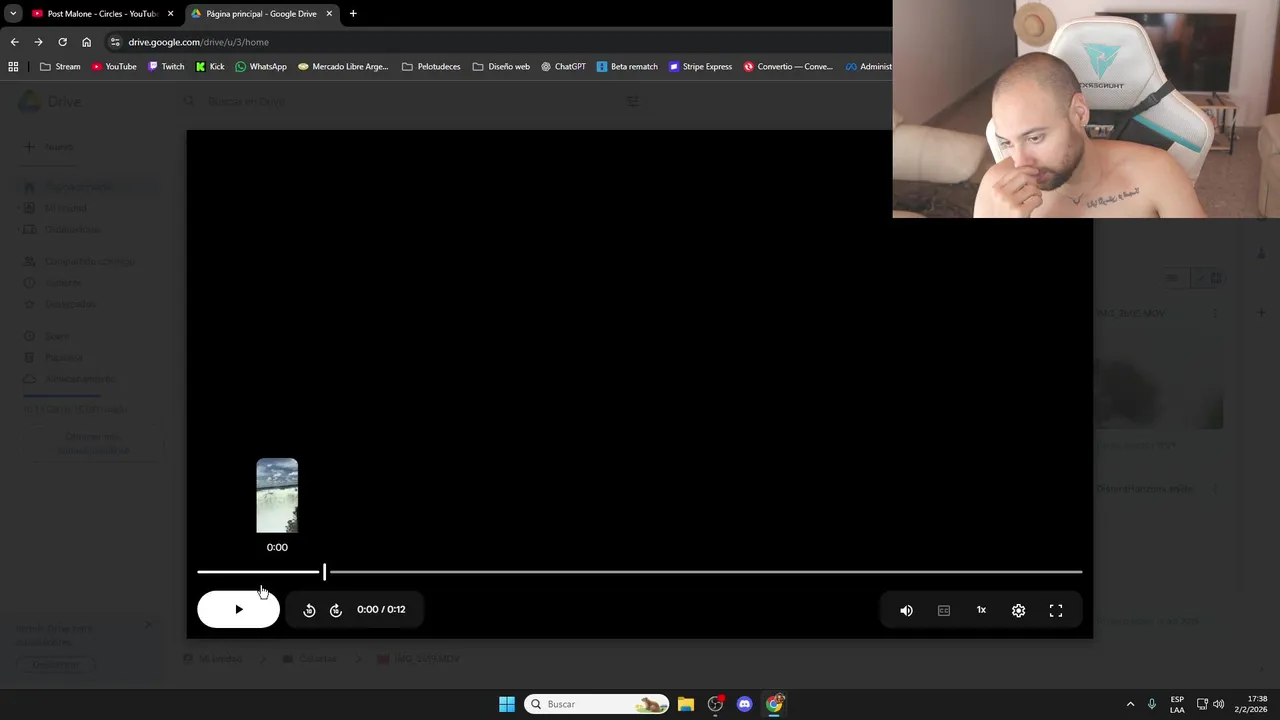This screenshot has height=720, width=1280.
Task: Open the Stream bookmarks folder
Action: tap(60, 67)
